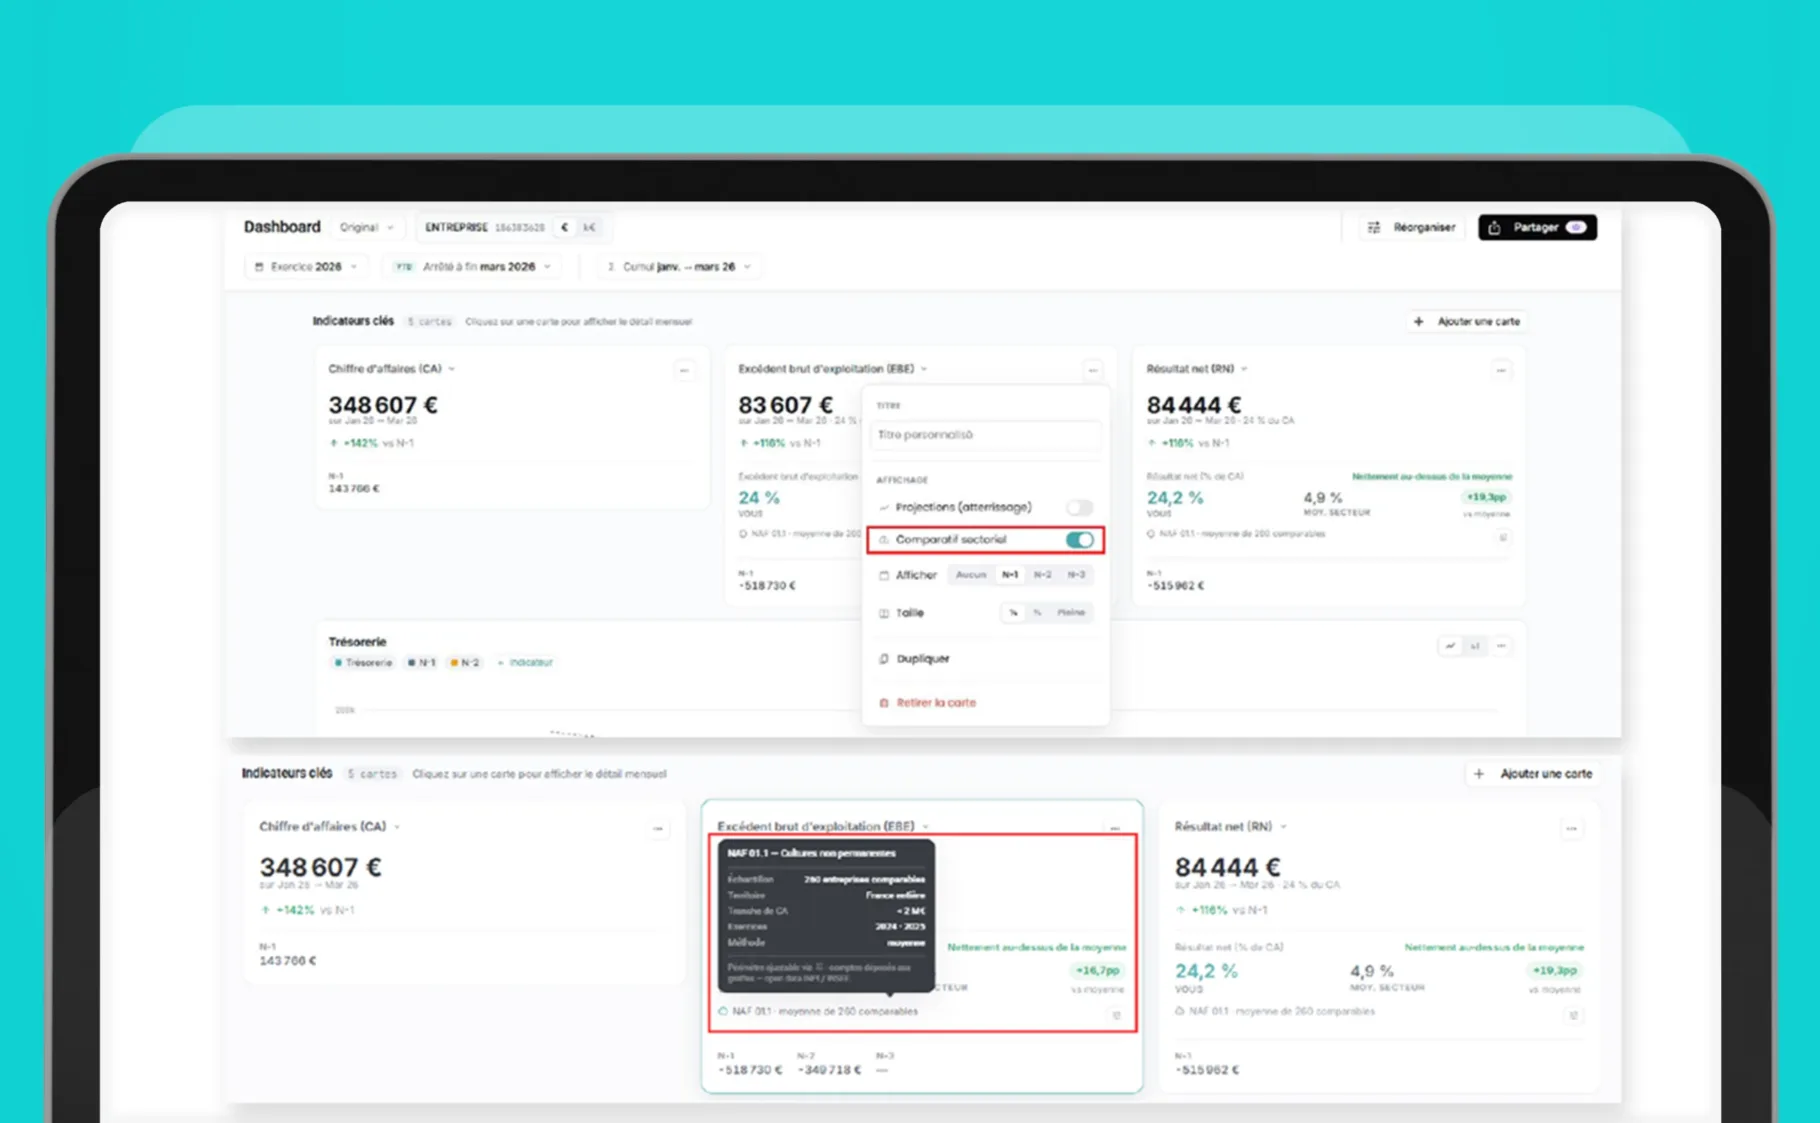Click the Titre personnalisé input field
This screenshot has width=1820, height=1123.
pos(986,435)
